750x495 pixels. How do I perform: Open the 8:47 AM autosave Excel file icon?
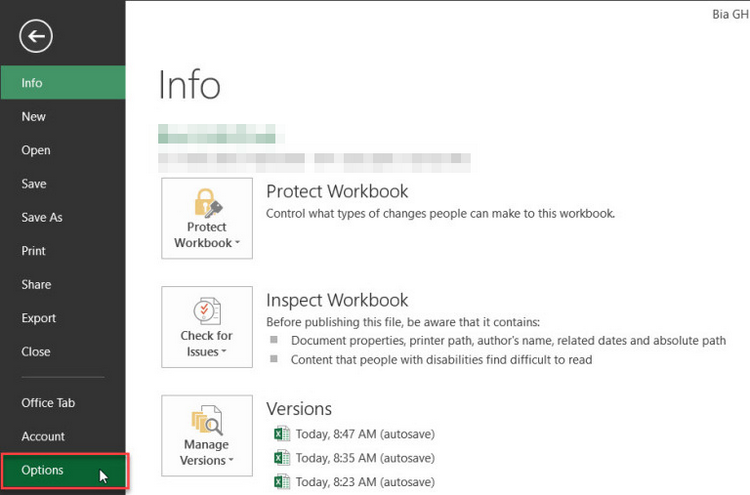(282, 434)
